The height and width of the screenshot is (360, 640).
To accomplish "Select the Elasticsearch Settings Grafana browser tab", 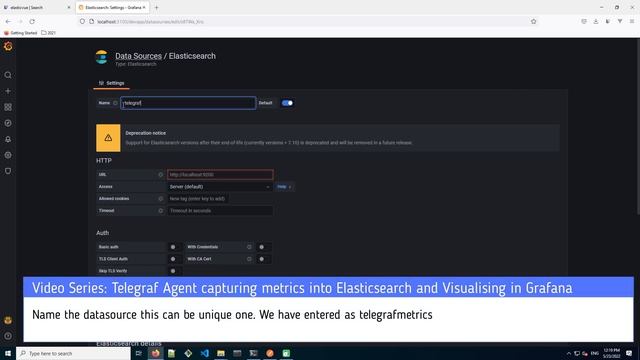I will tap(112, 7).
